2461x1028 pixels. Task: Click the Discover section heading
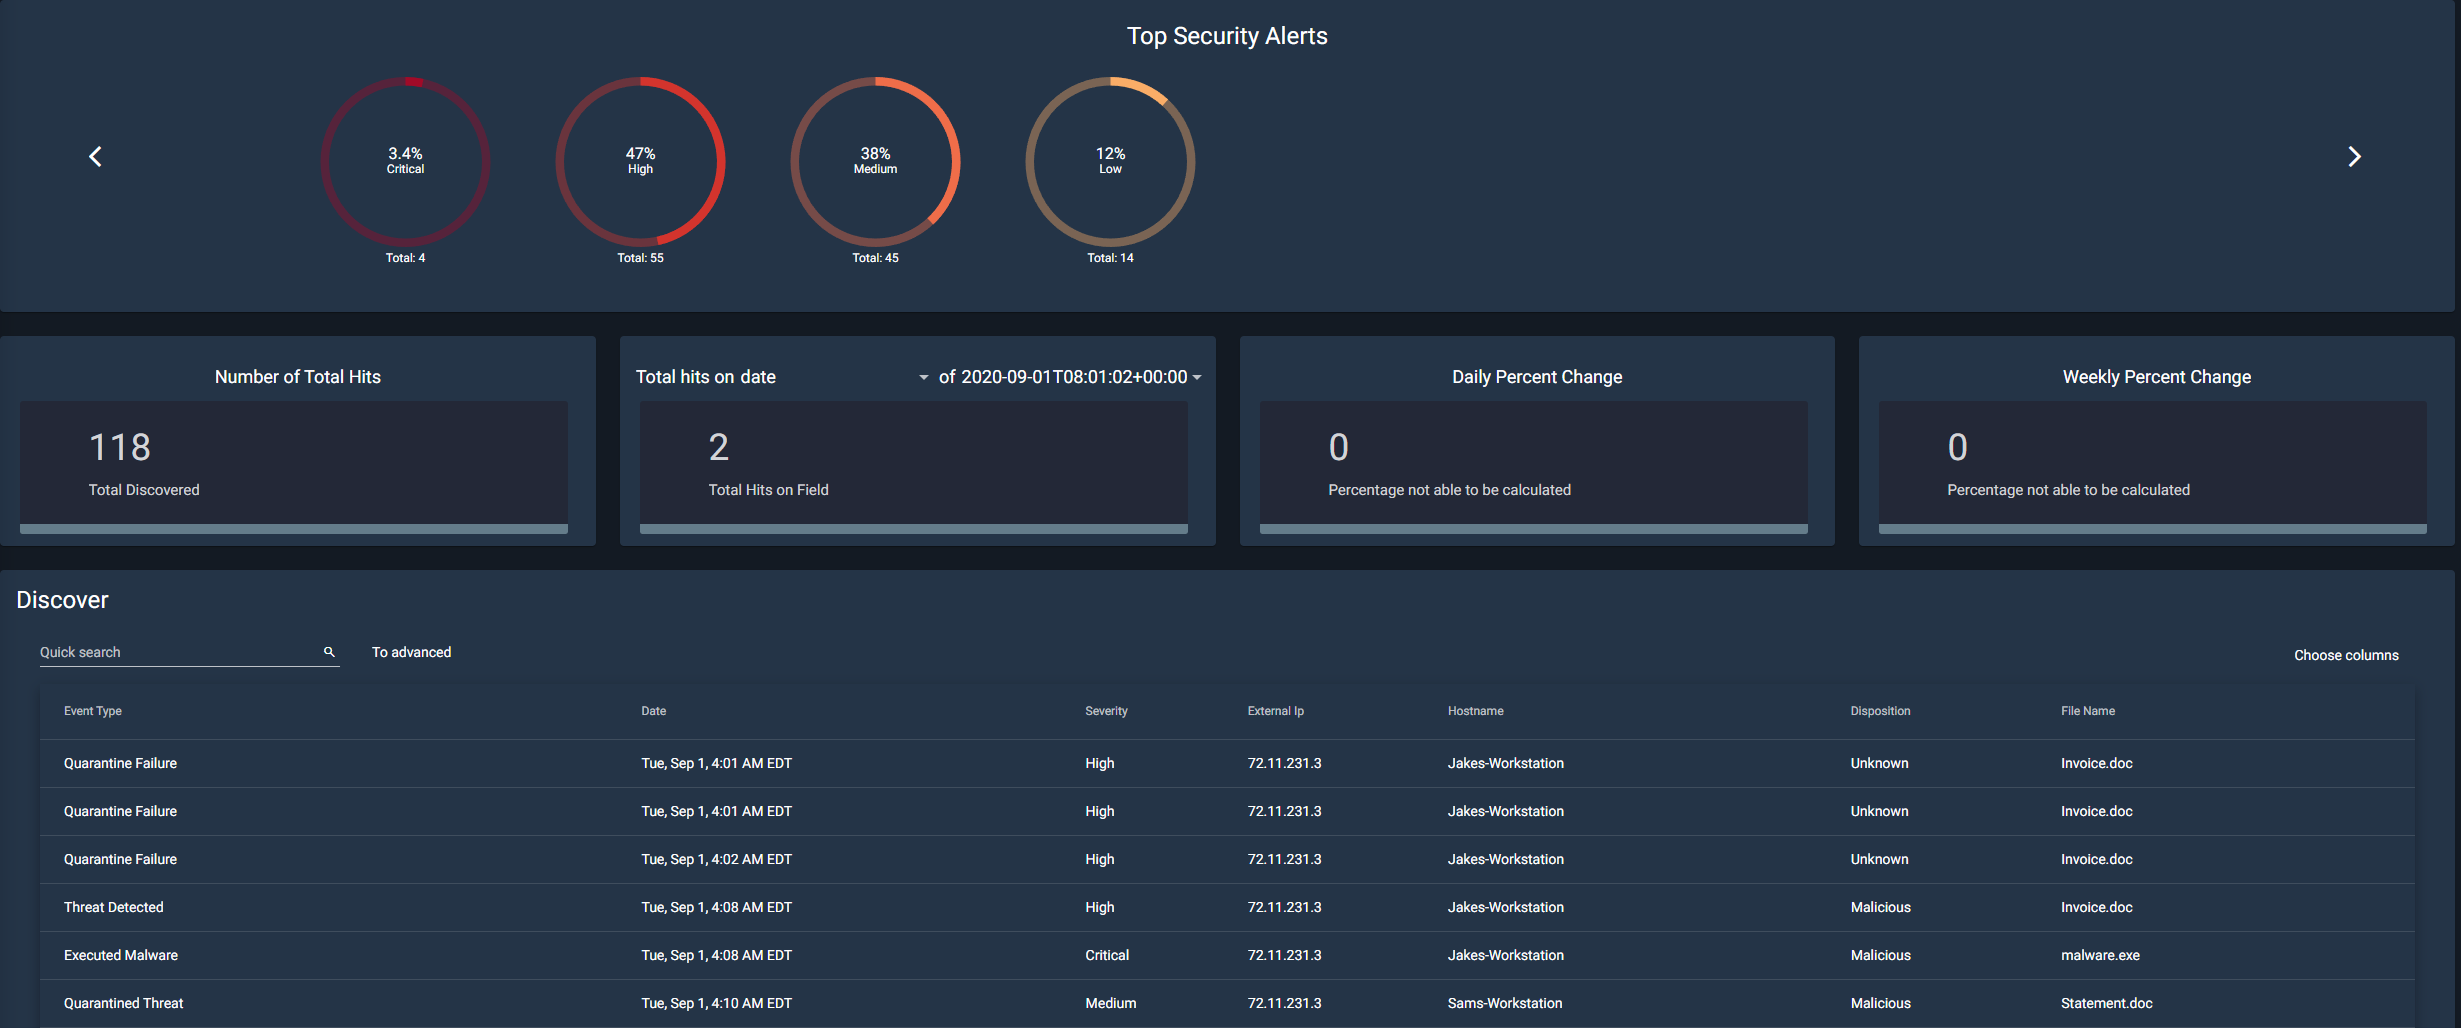[62, 600]
